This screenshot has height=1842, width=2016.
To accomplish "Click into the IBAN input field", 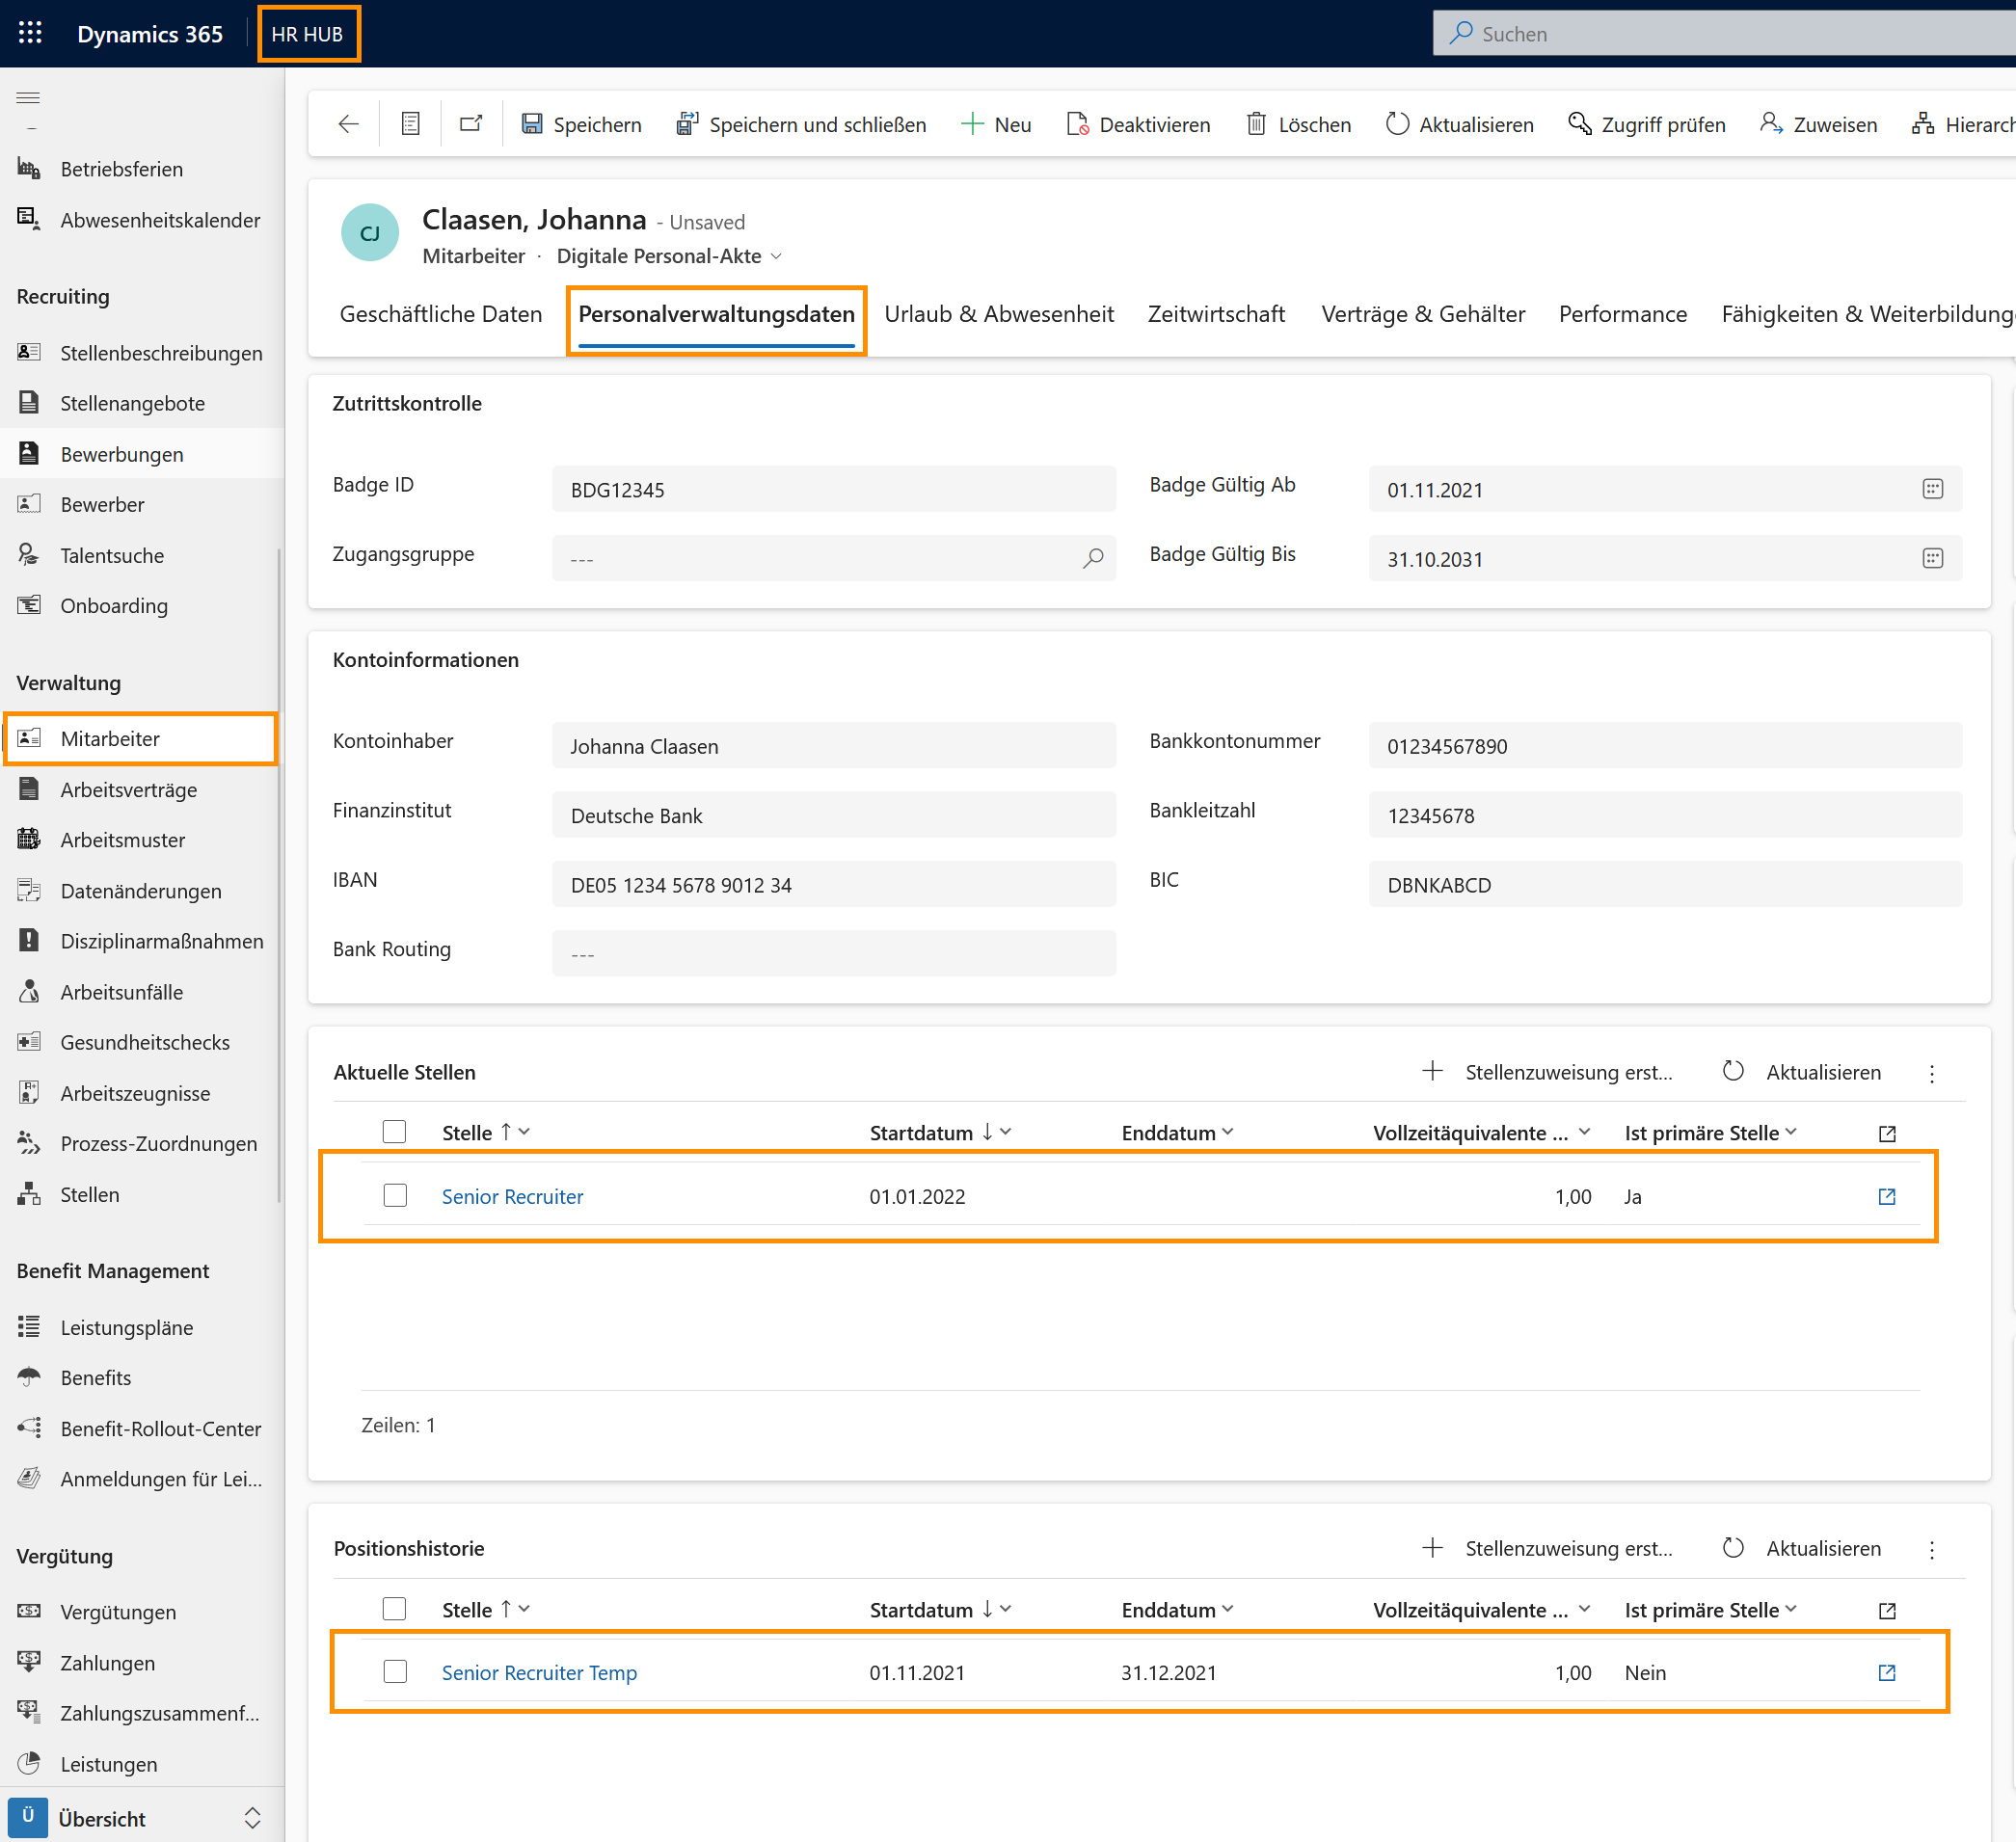I will click(x=833, y=885).
